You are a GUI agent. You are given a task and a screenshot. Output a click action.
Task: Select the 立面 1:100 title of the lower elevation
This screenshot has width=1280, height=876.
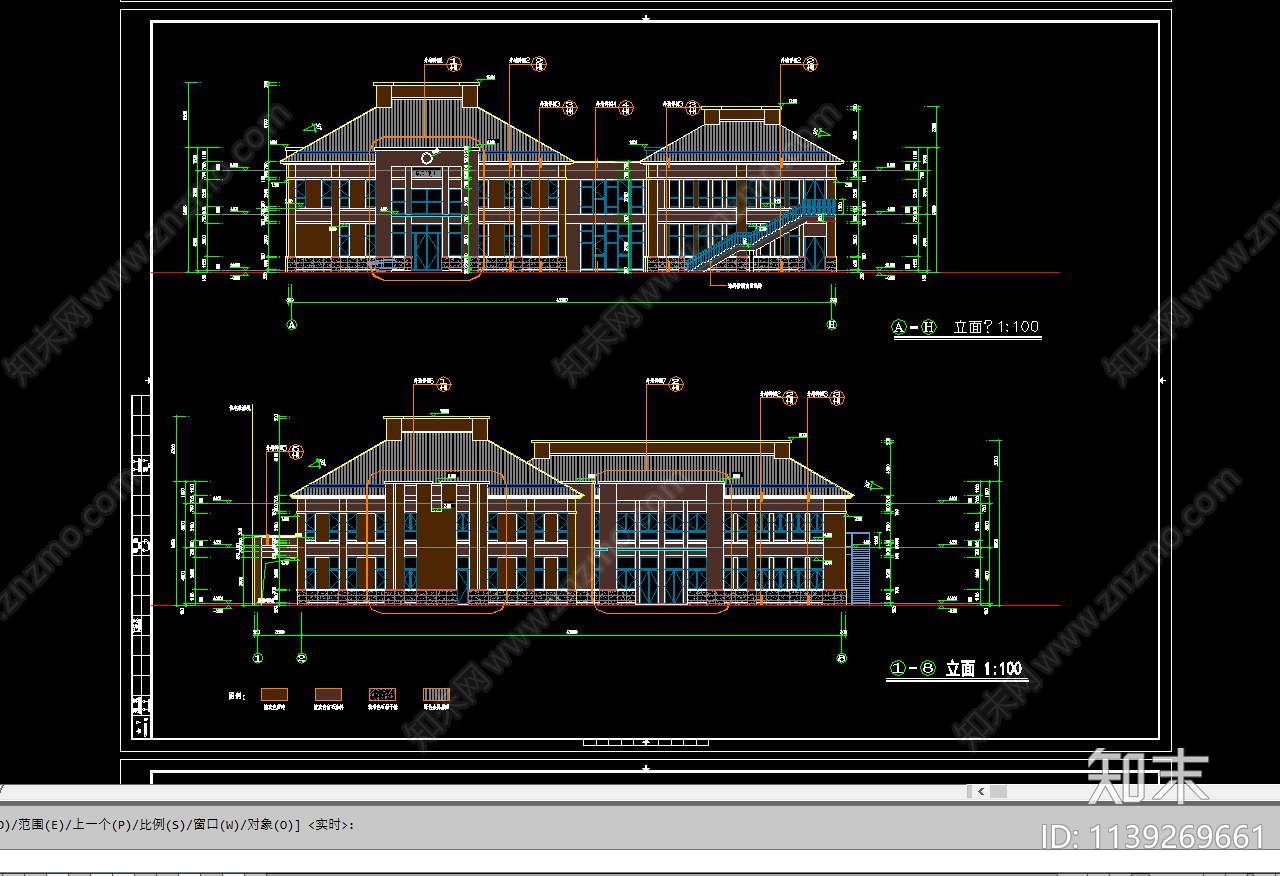click(x=984, y=668)
